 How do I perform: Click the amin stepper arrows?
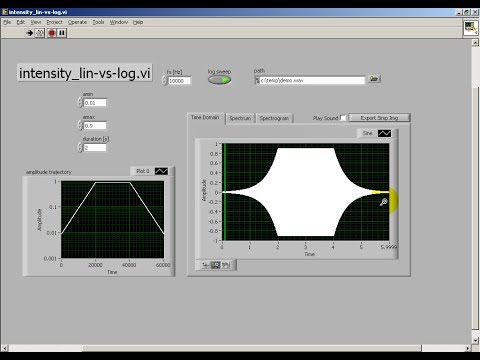(80, 103)
